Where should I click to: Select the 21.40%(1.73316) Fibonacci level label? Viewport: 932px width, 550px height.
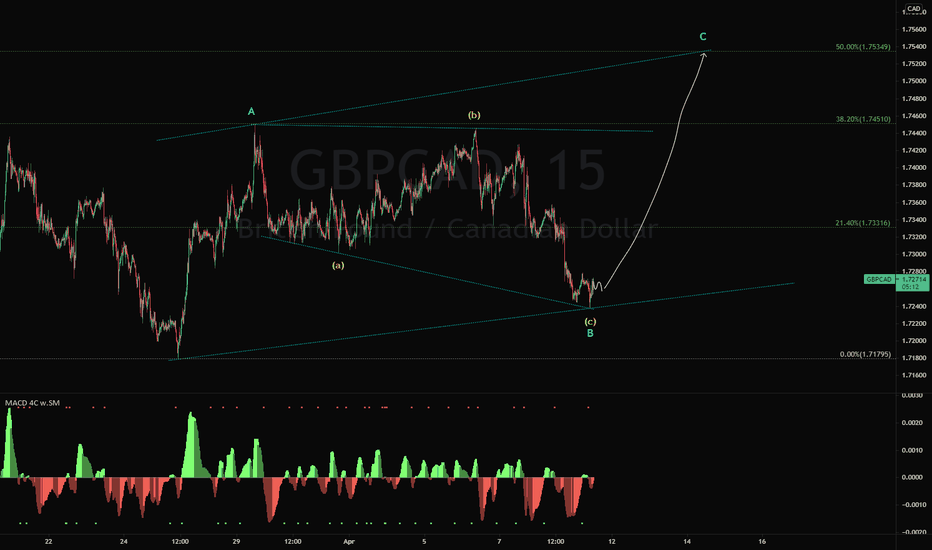tap(863, 223)
